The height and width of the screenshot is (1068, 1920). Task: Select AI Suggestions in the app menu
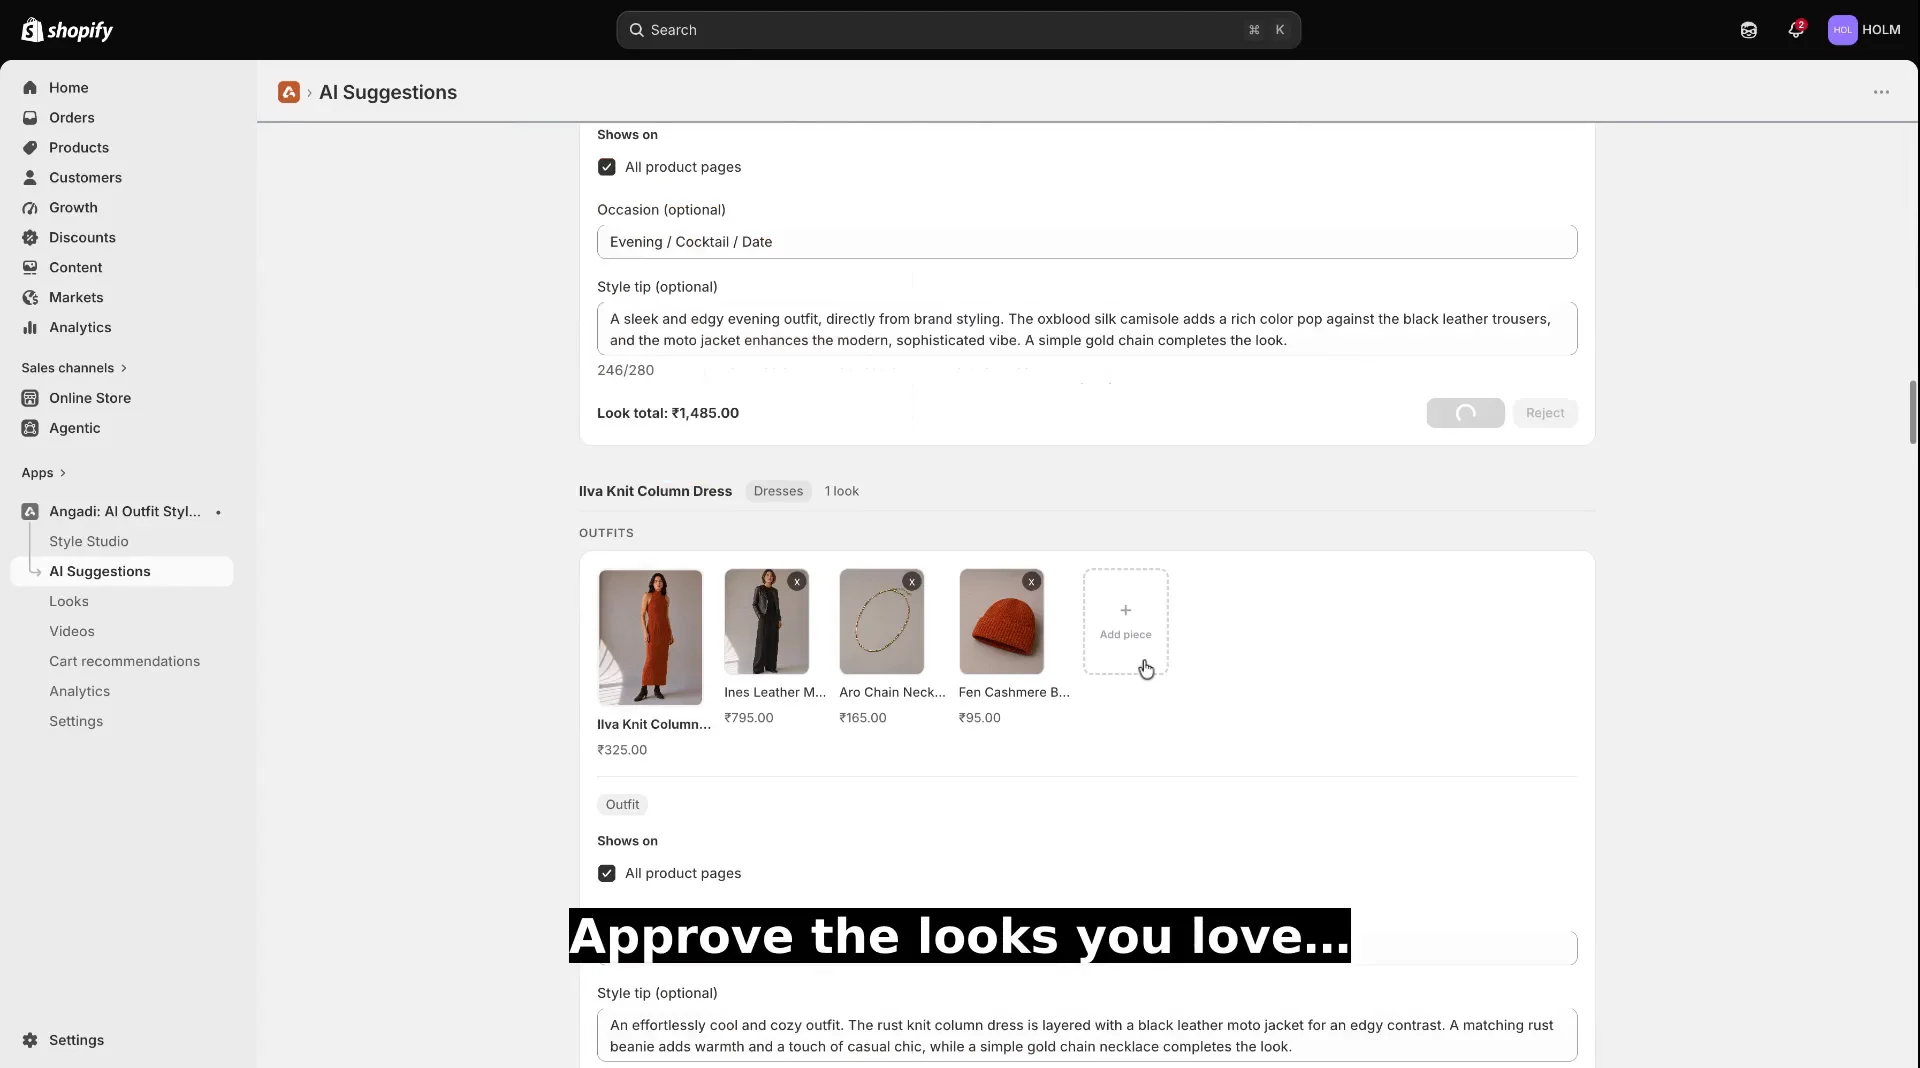pos(122,572)
